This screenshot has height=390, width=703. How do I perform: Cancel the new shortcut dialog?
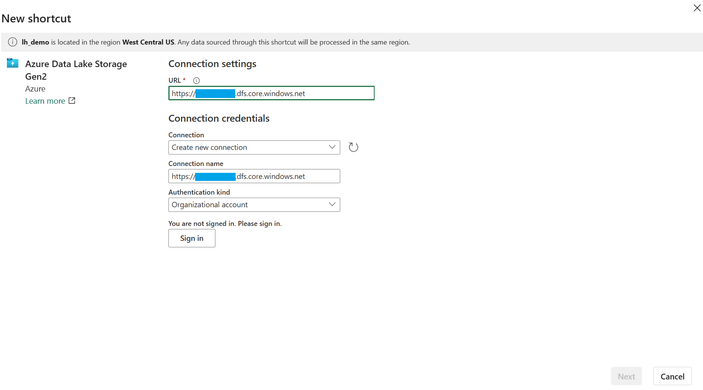[x=673, y=377]
